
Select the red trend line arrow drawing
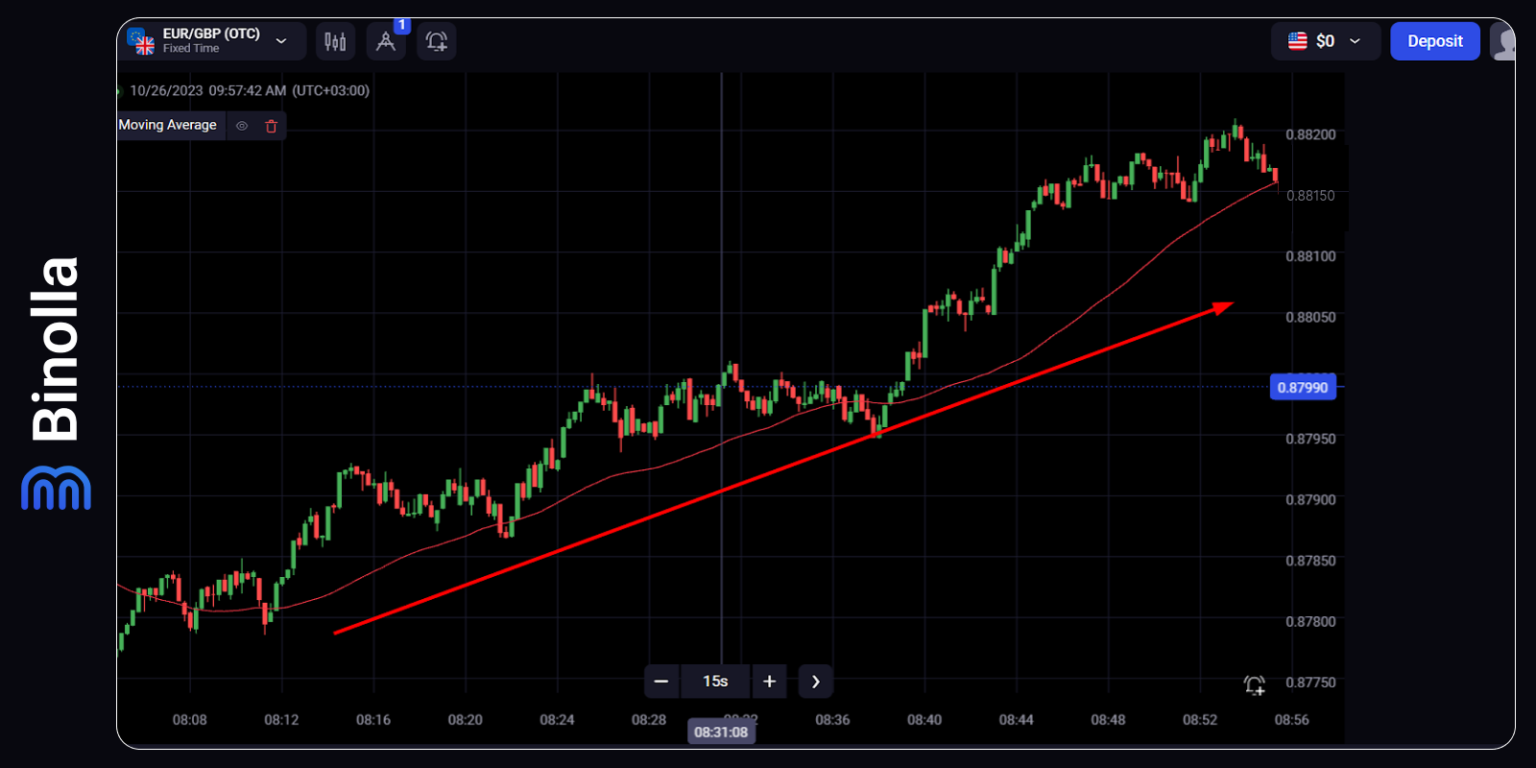780,468
